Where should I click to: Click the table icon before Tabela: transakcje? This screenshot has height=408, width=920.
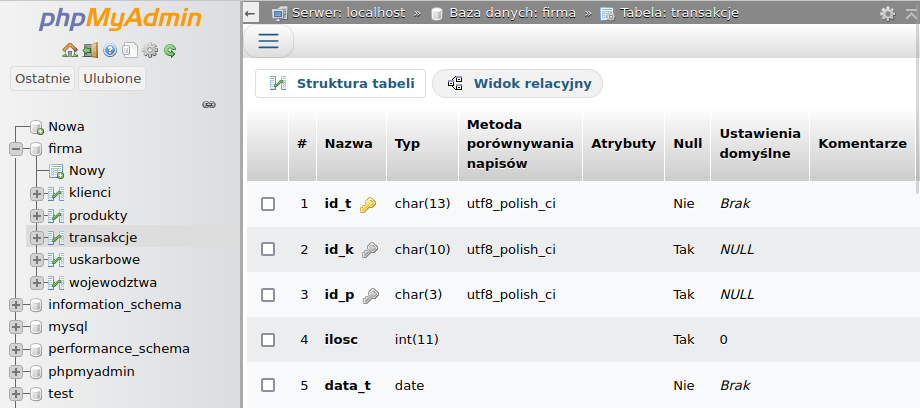pos(607,13)
